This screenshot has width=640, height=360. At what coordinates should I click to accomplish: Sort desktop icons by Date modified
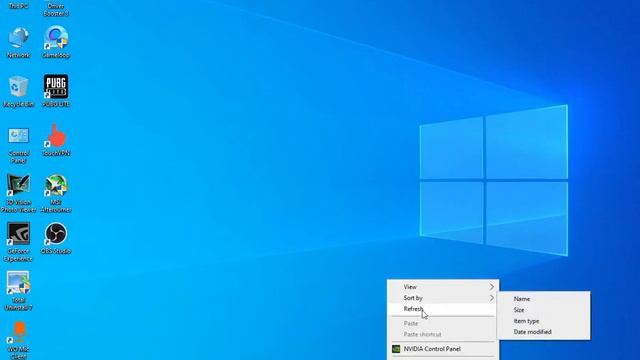(544, 332)
